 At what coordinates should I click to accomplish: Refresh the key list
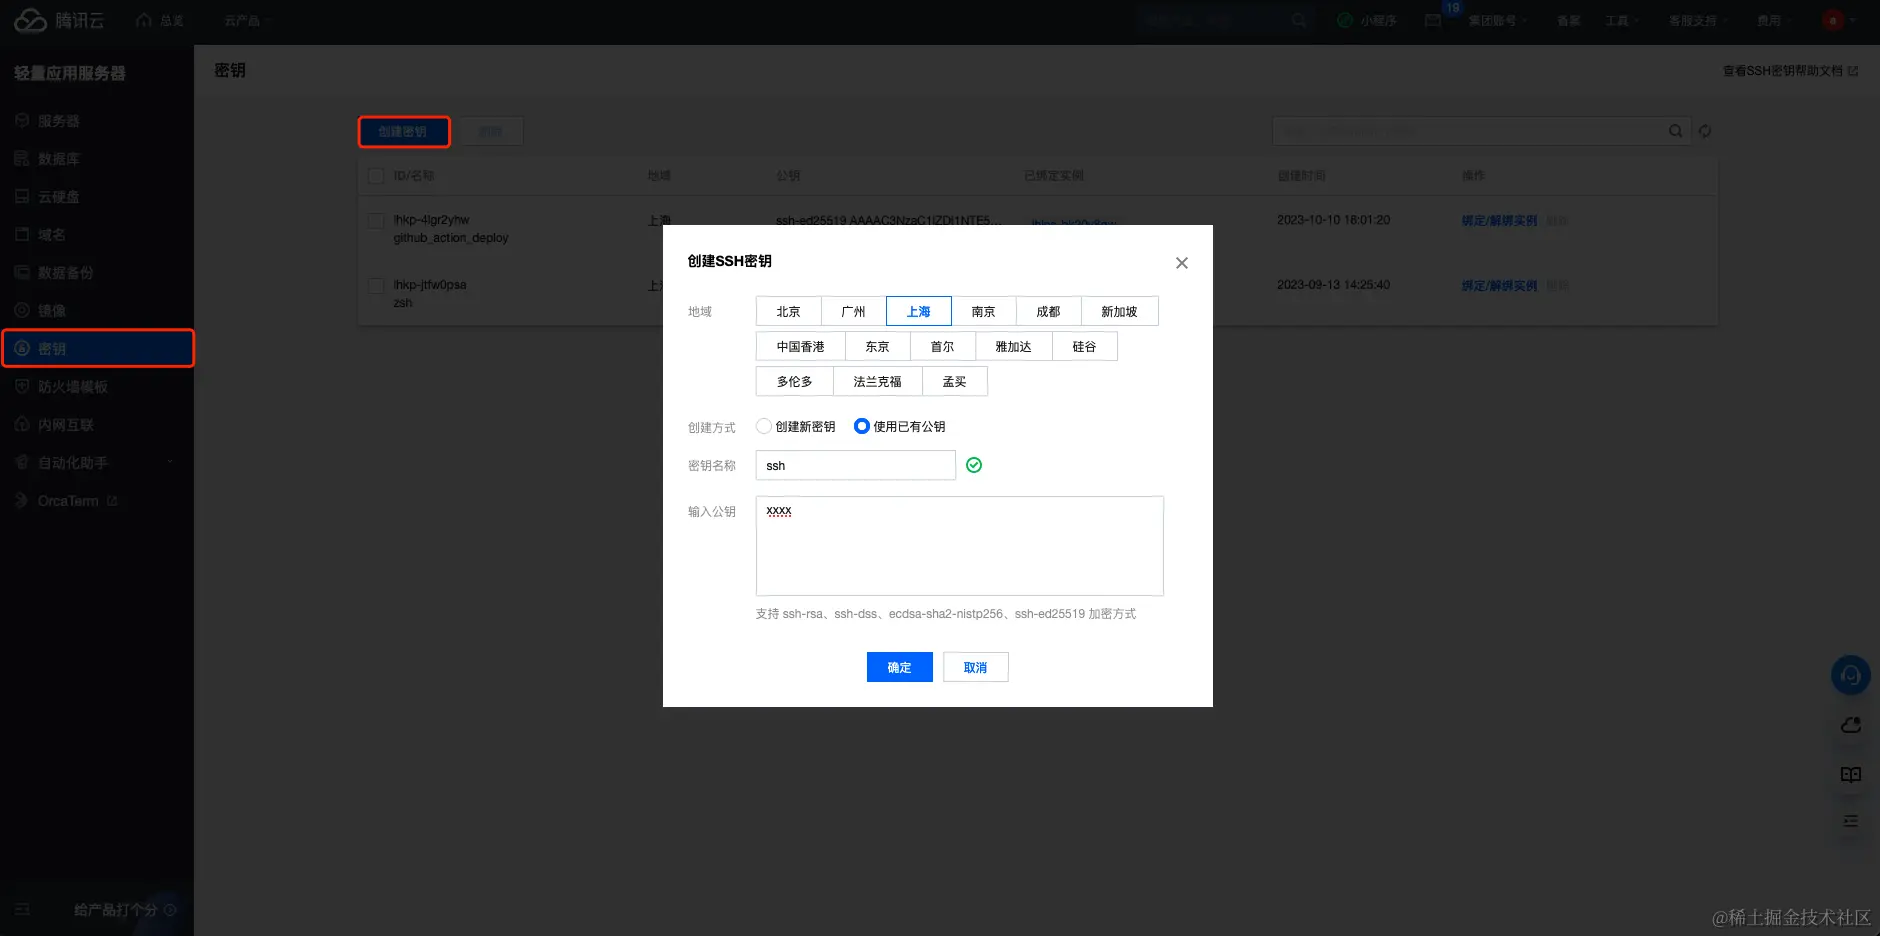point(1705,131)
